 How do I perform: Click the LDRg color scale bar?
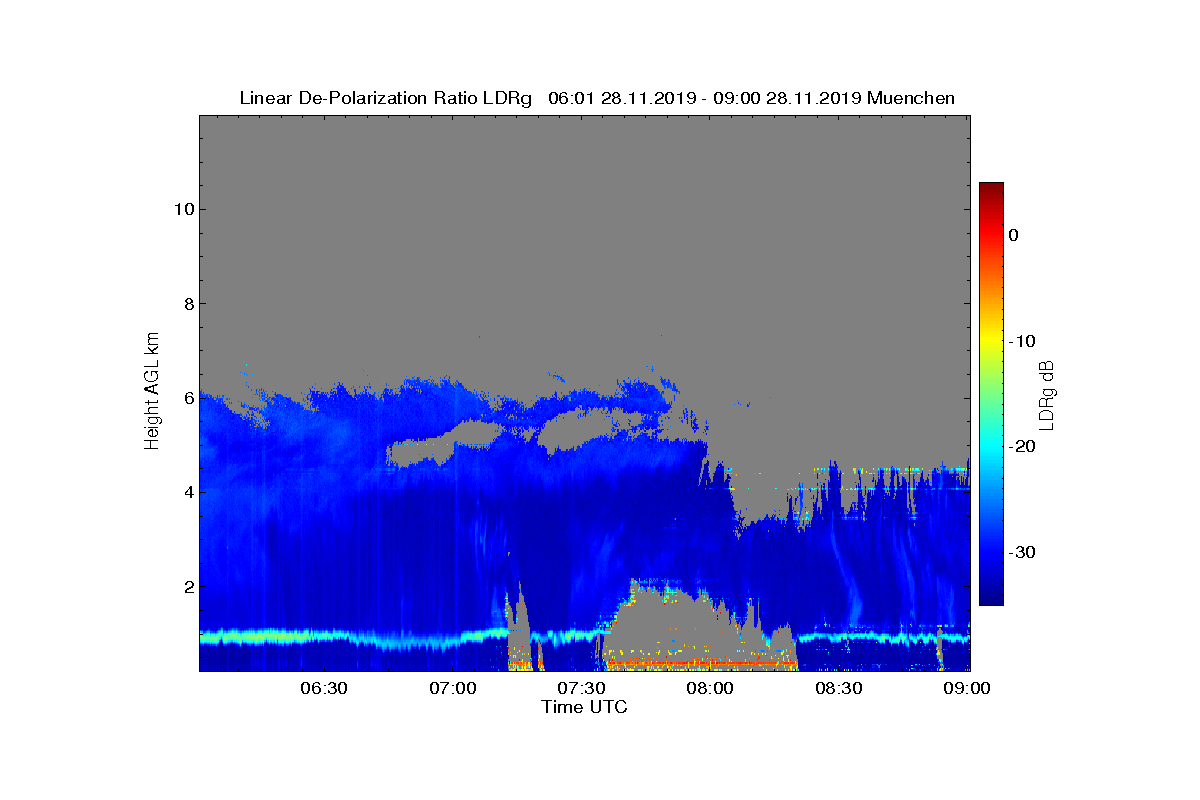[x=991, y=394]
